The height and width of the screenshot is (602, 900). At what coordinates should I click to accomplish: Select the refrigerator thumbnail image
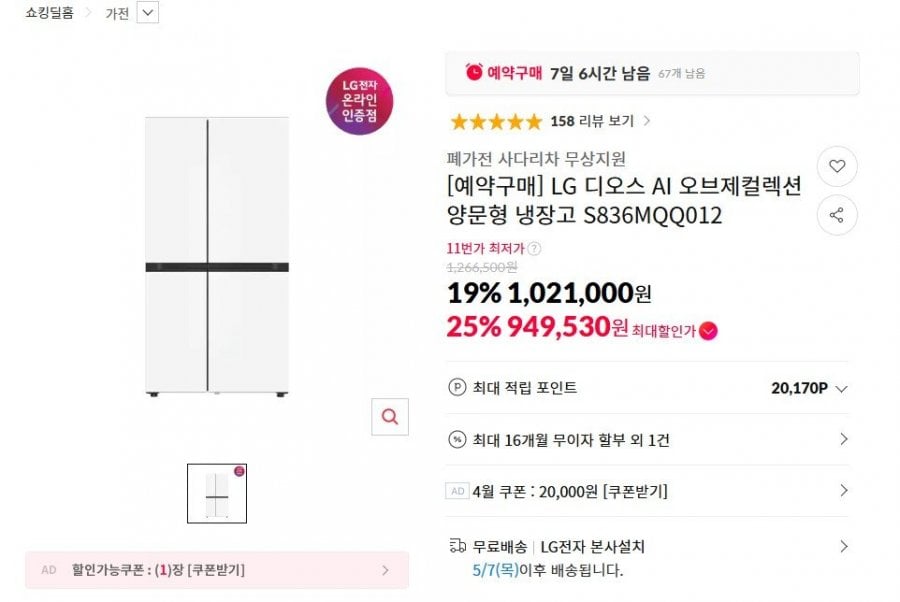tap(217, 493)
